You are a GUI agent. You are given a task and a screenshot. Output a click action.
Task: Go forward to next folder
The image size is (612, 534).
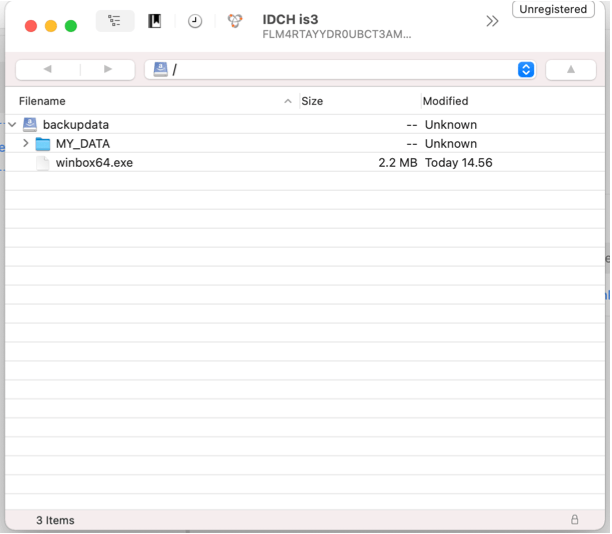point(108,69)
